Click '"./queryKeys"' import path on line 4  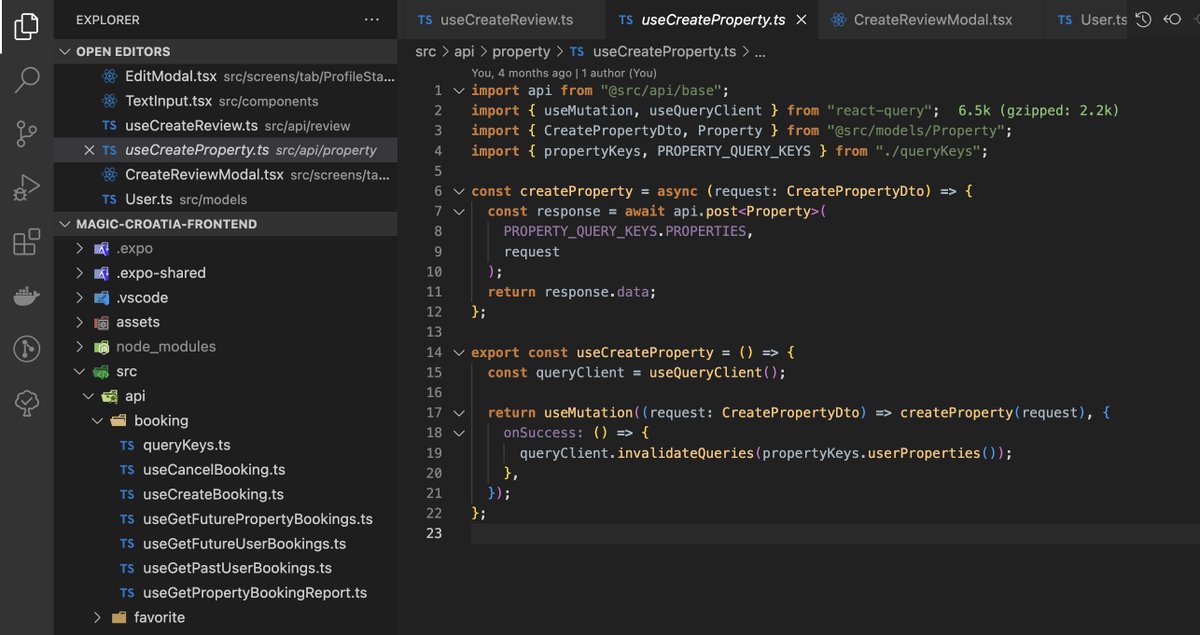pyautogui.click(x=930, y=151)
